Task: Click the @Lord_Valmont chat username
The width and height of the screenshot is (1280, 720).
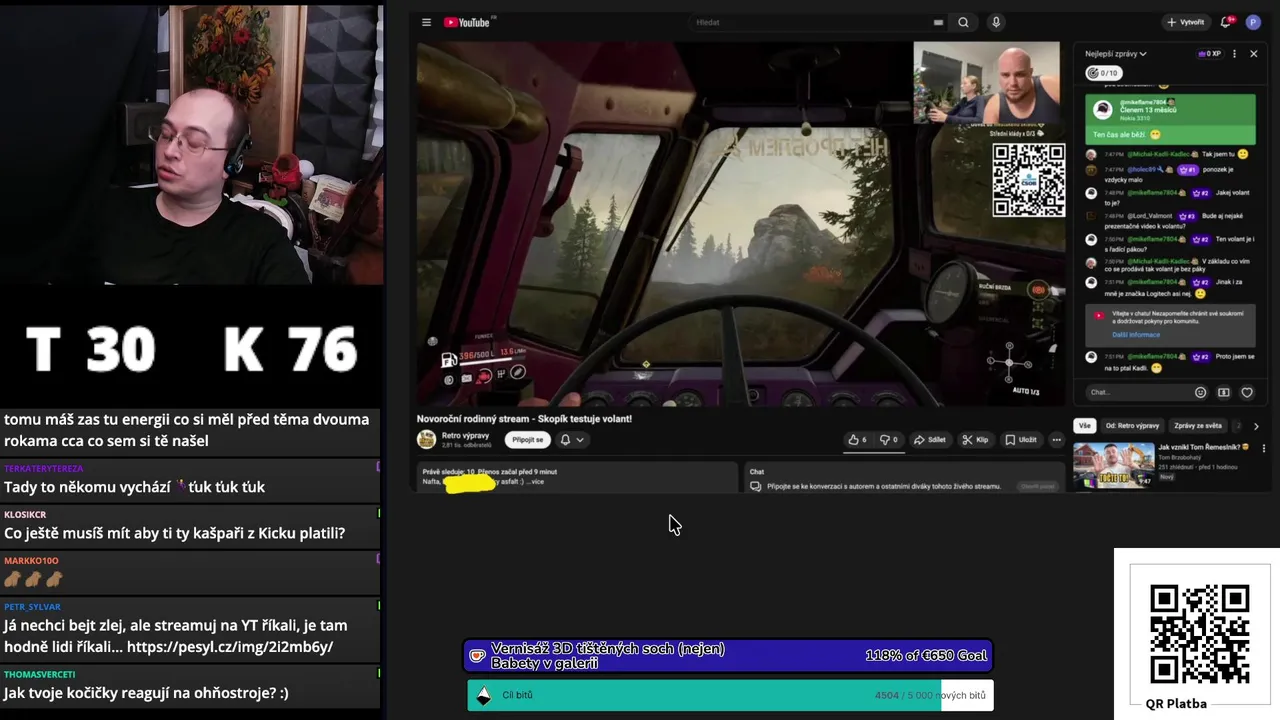Action: point(1150,216)
